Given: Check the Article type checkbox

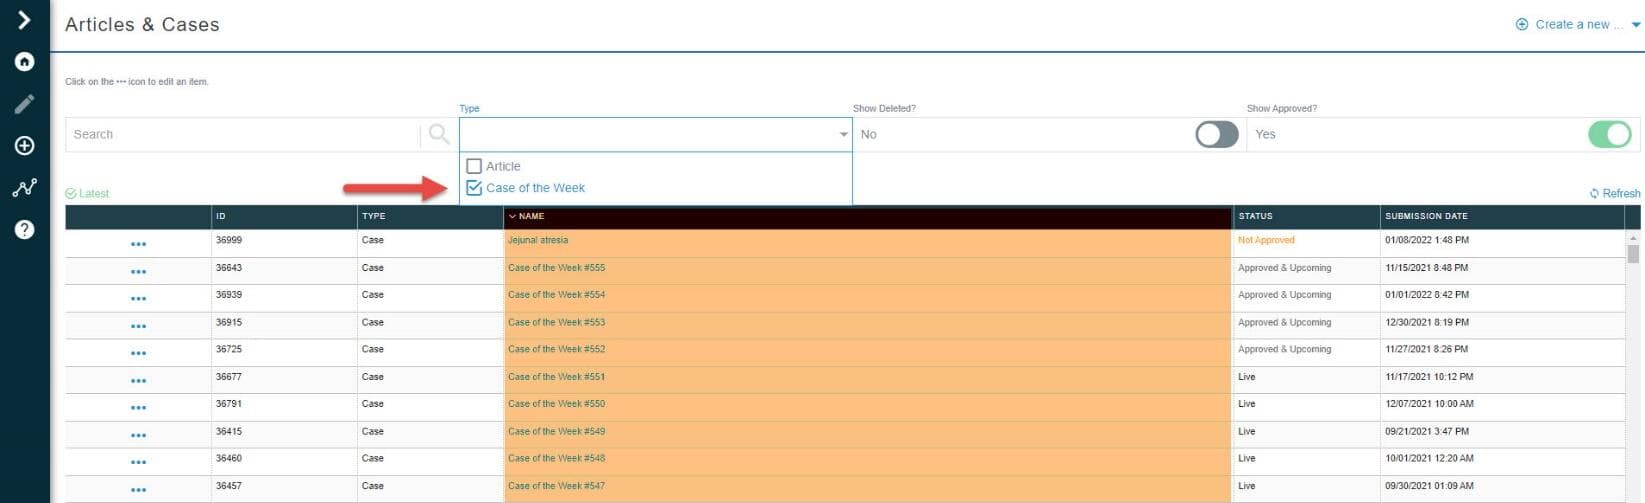Looking at the screenshot, I should 474,166.
